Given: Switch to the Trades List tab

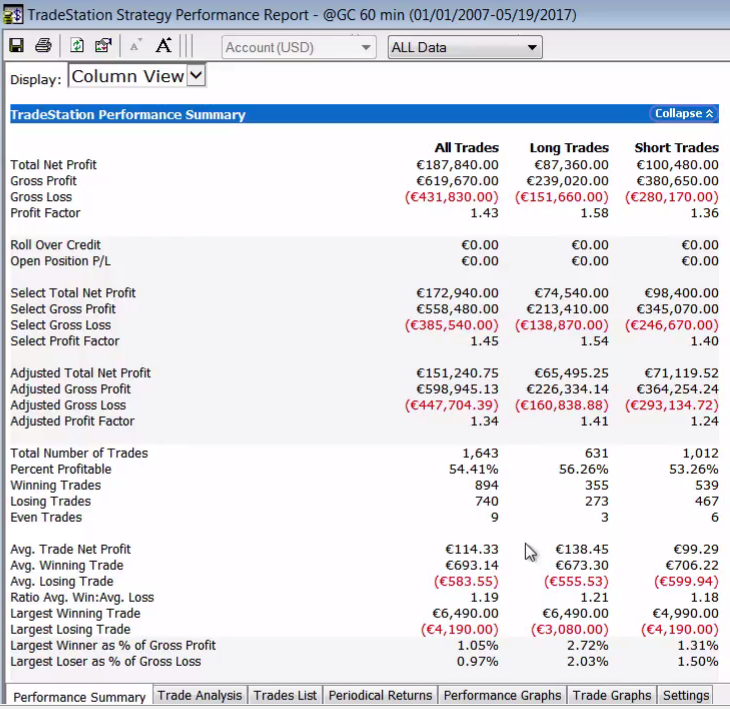Looking at the screenshot, I should coord(285,695).
